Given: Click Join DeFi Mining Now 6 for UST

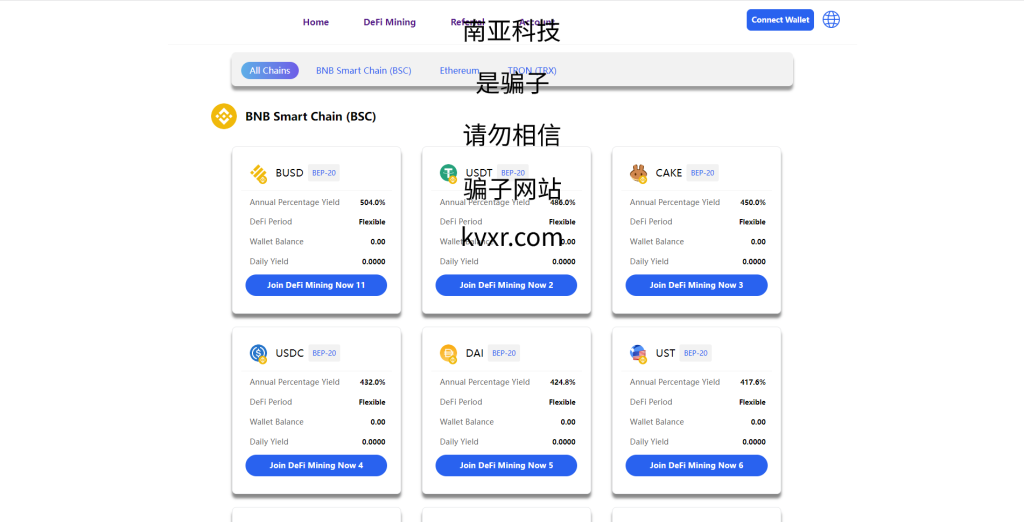Looking at the screenshot, I should click(x=696, y=466).
